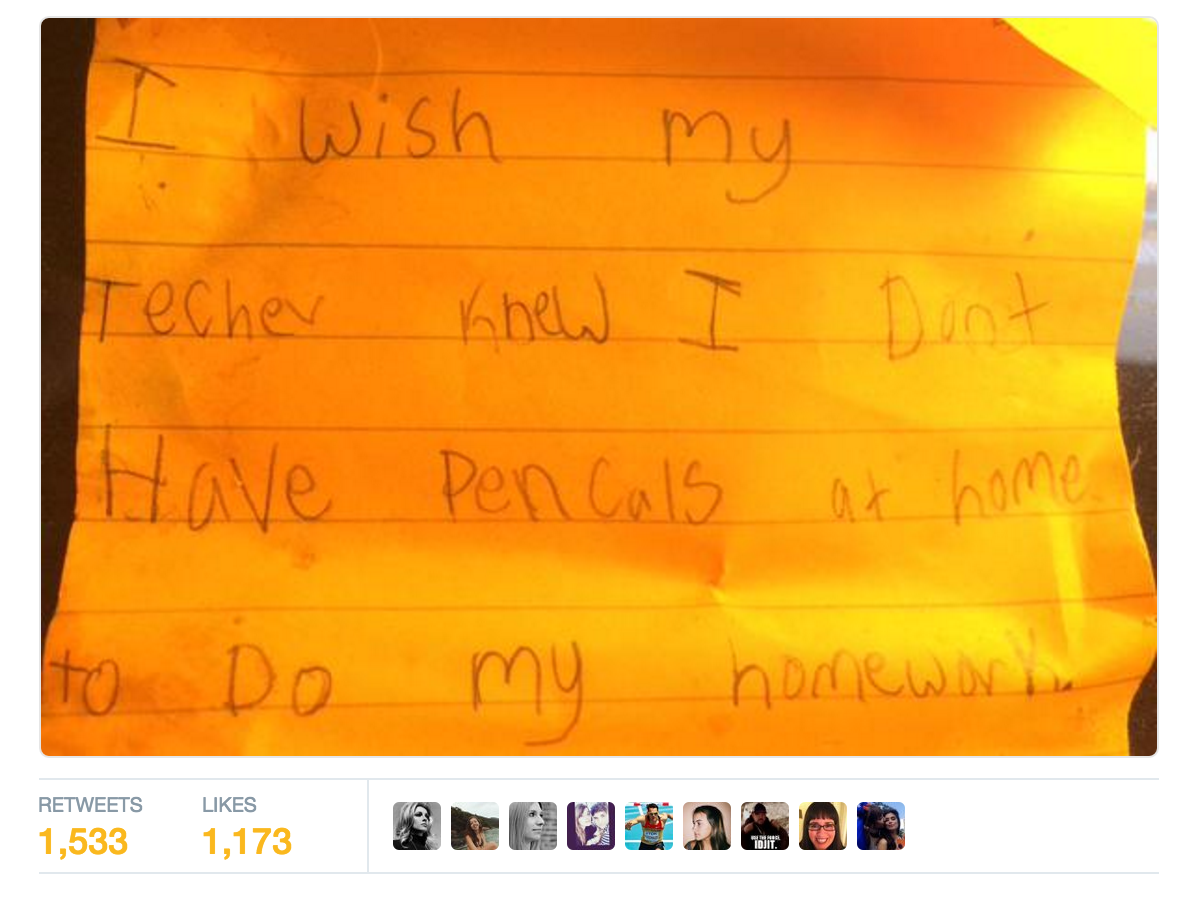This screenshot has width=1189, height=901.
Task: Click the RETWEETS label
Action: 90,805
